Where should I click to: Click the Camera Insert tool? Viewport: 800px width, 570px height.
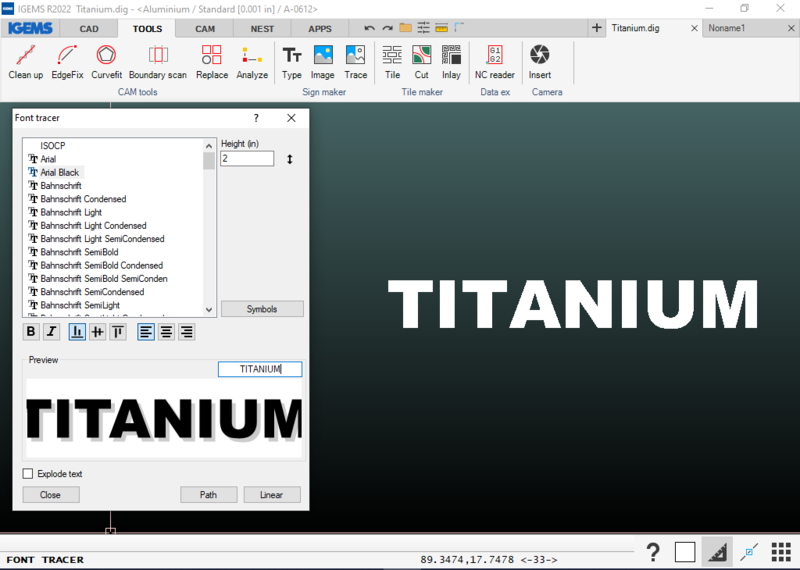pyautogui.click(x=540, y=62)
